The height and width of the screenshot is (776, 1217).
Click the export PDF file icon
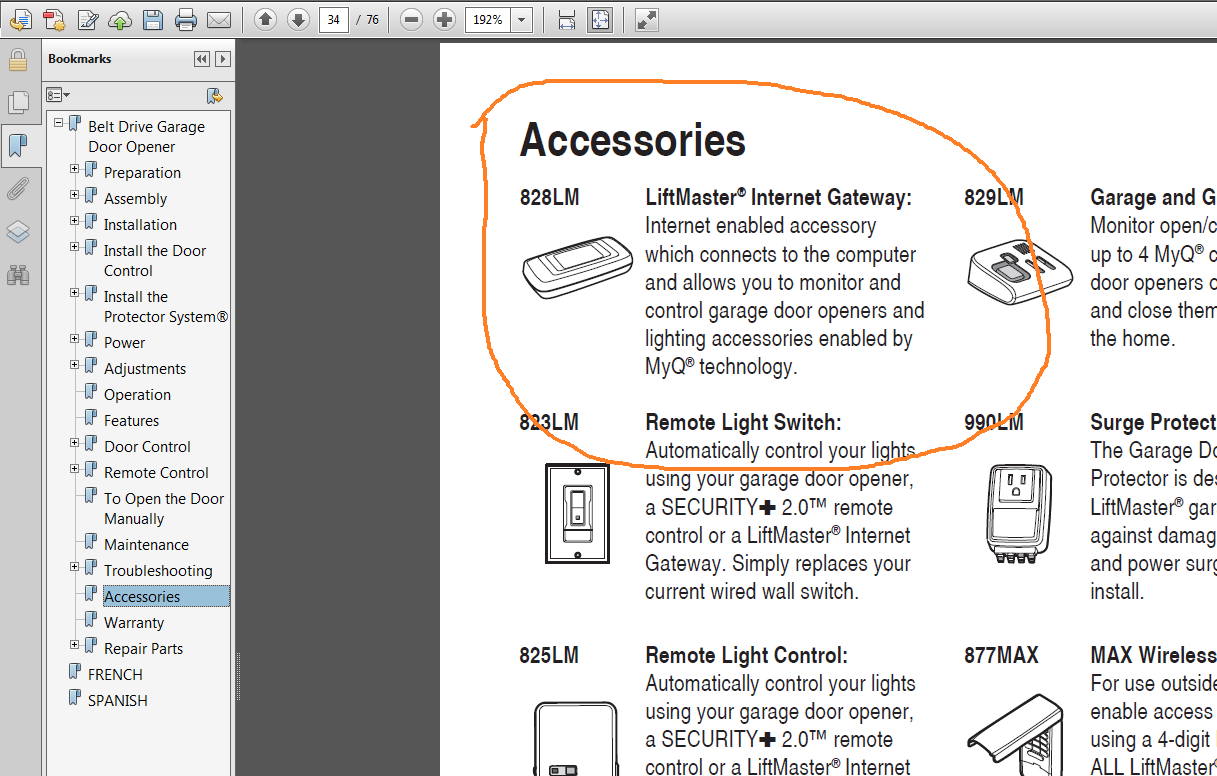(21, 19)
